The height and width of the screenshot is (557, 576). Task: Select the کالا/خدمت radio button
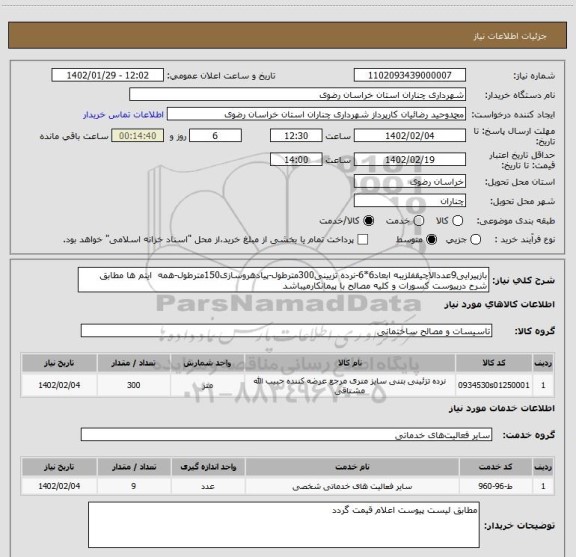[368, 221]
